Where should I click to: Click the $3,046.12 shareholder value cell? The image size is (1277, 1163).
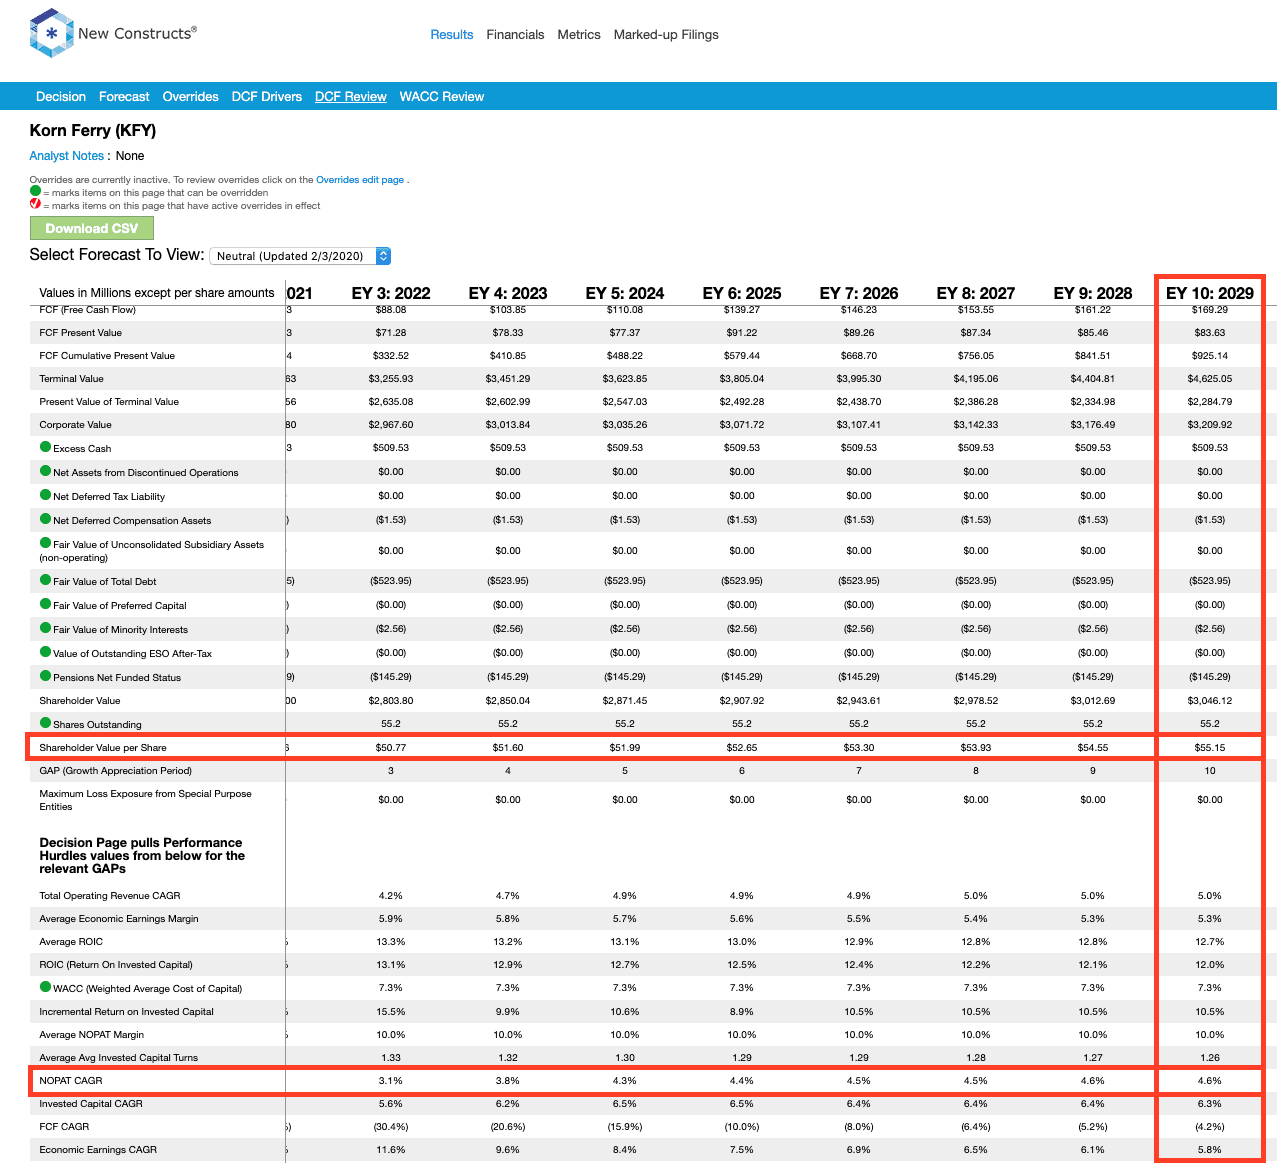(x=1210, y=701)
